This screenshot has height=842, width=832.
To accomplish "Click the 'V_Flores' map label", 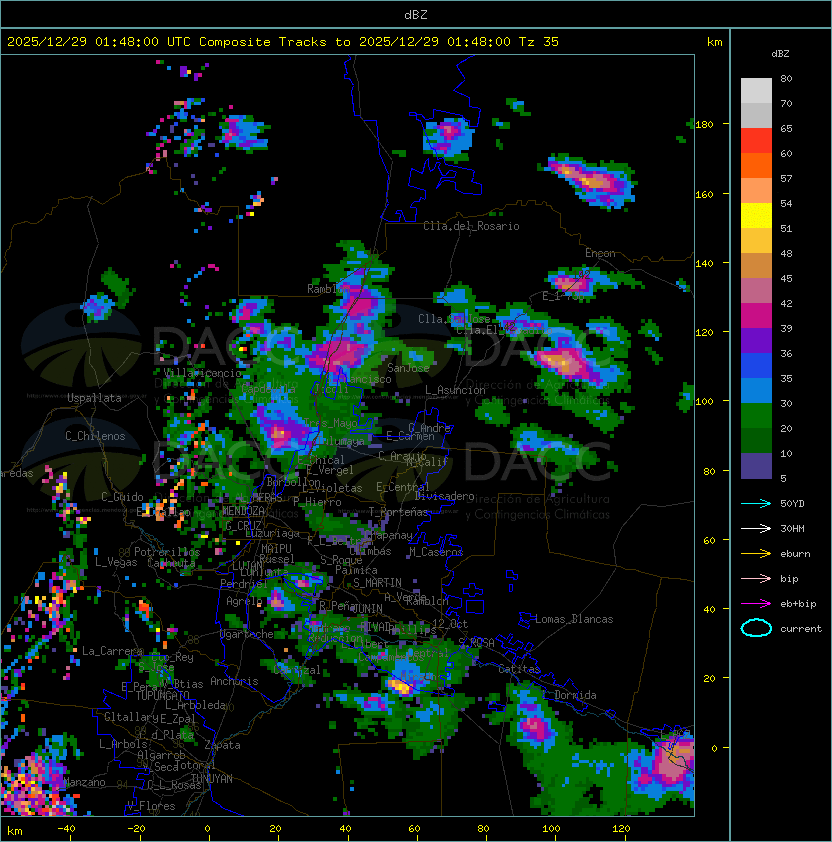I will click(x=151, y=806).
